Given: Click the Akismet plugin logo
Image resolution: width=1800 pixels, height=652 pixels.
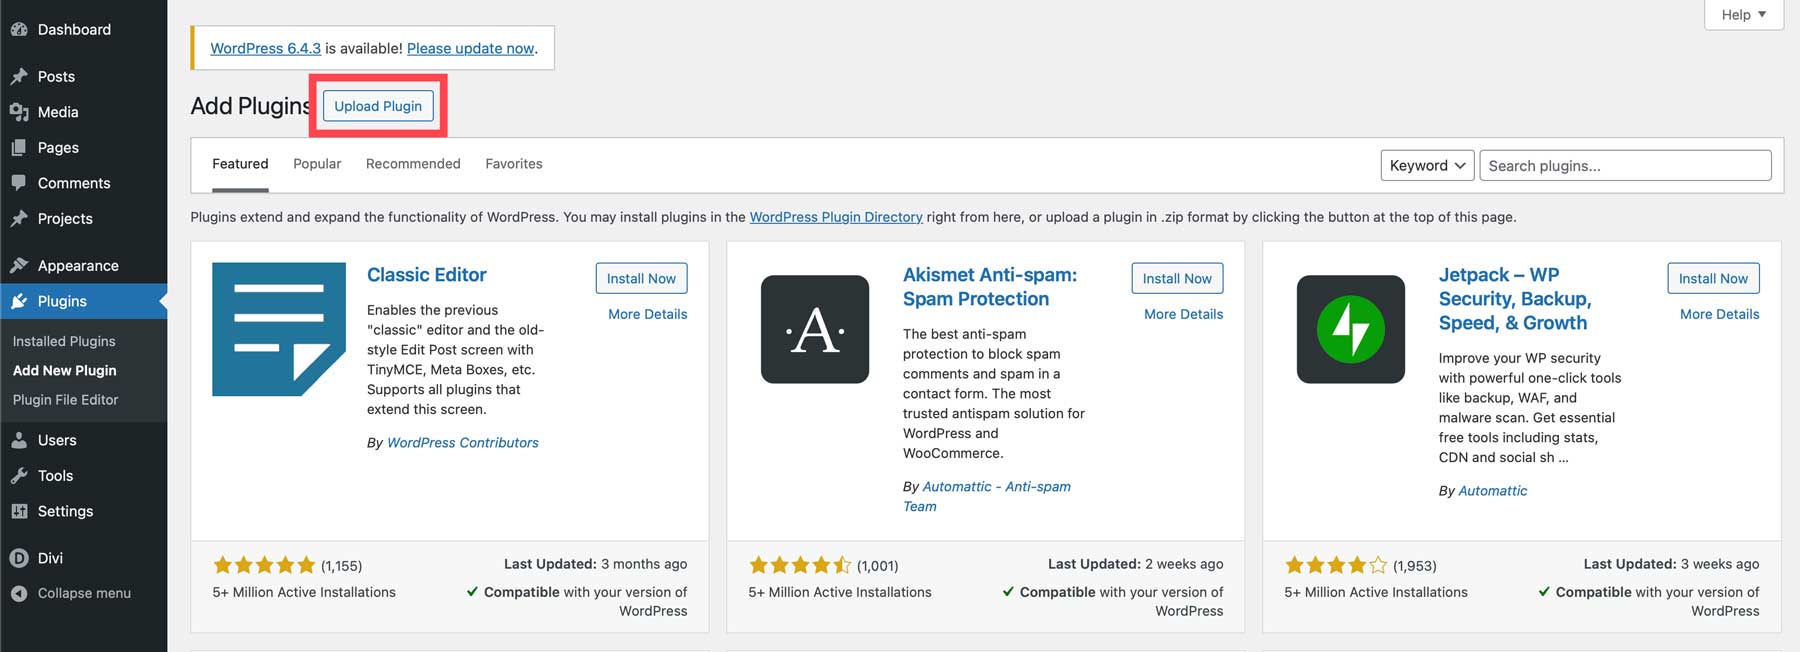Looking at the screenshot, I should coord(815,329).
